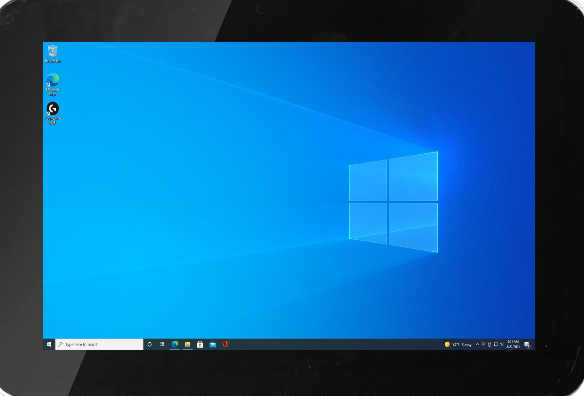The height and width of the screenshot is (396, 584).
Task: Launch Microsoft Edge from the taskbar
Action: point(175,345)
